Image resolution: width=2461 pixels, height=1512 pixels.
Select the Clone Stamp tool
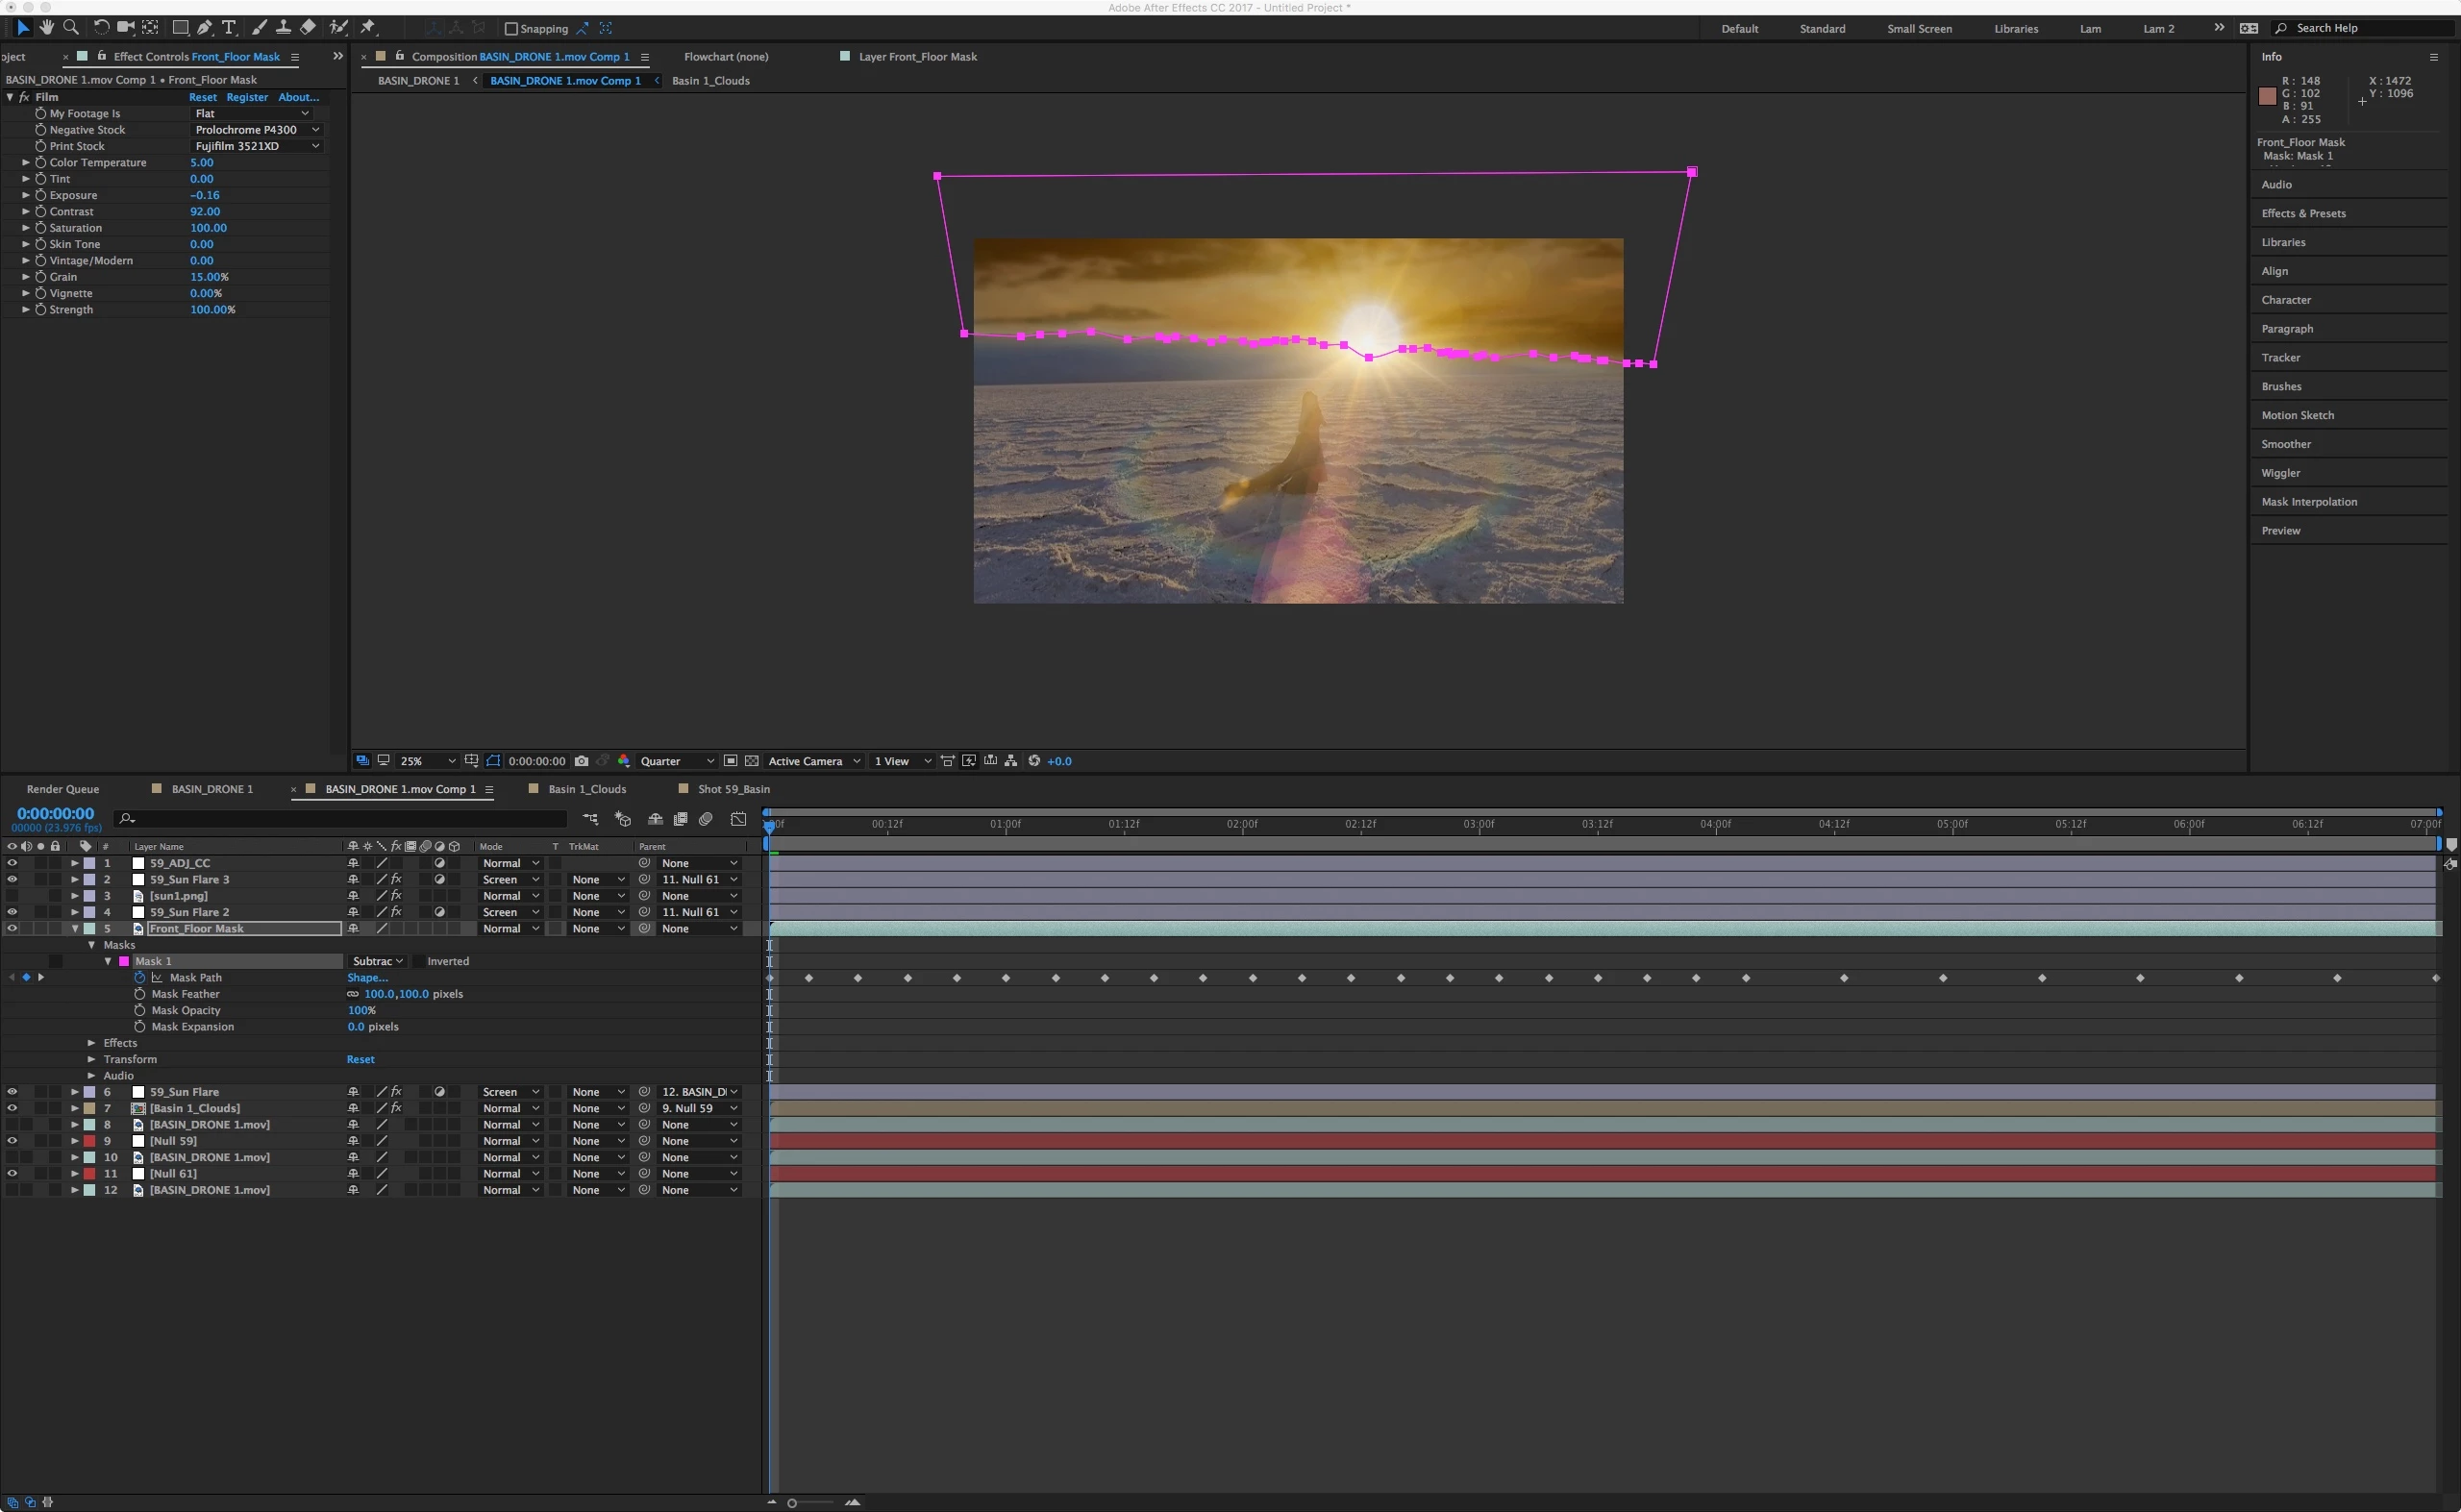click(x=283, y=27)
